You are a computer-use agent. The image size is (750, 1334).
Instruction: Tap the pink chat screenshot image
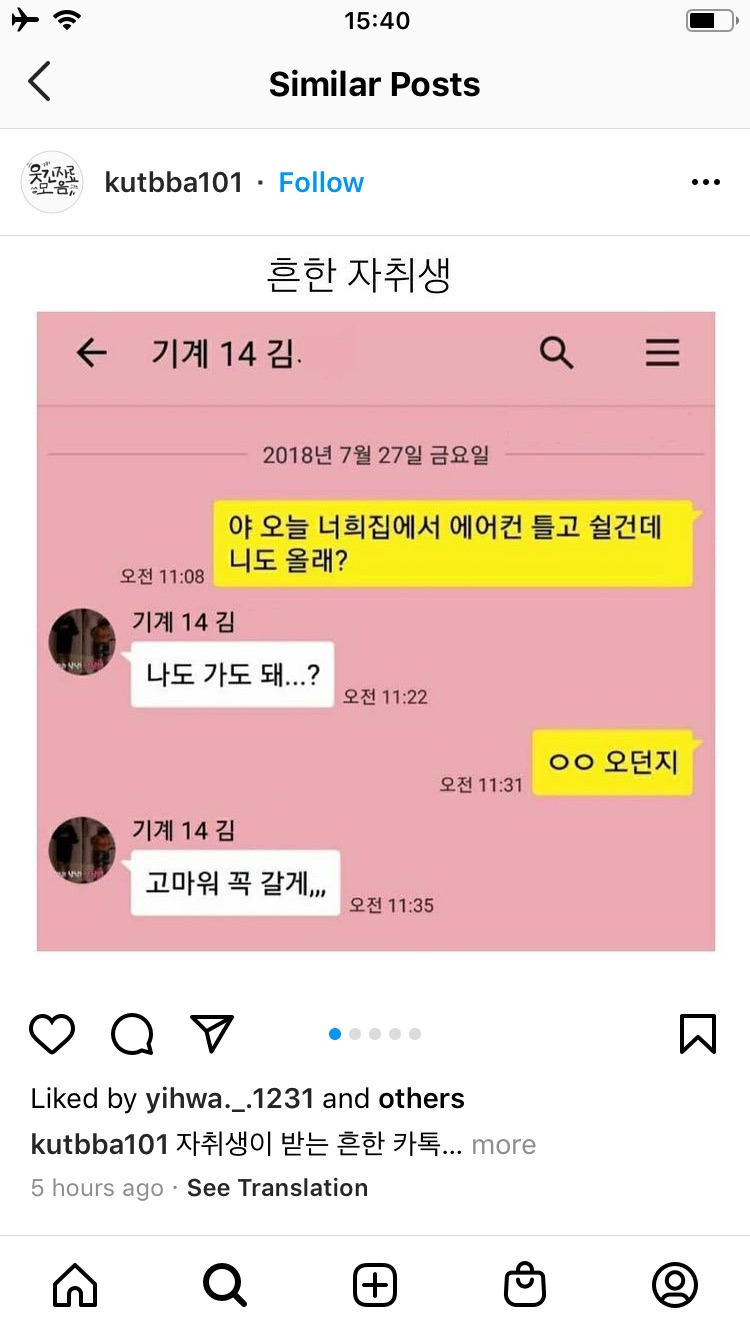click(376, 631)
